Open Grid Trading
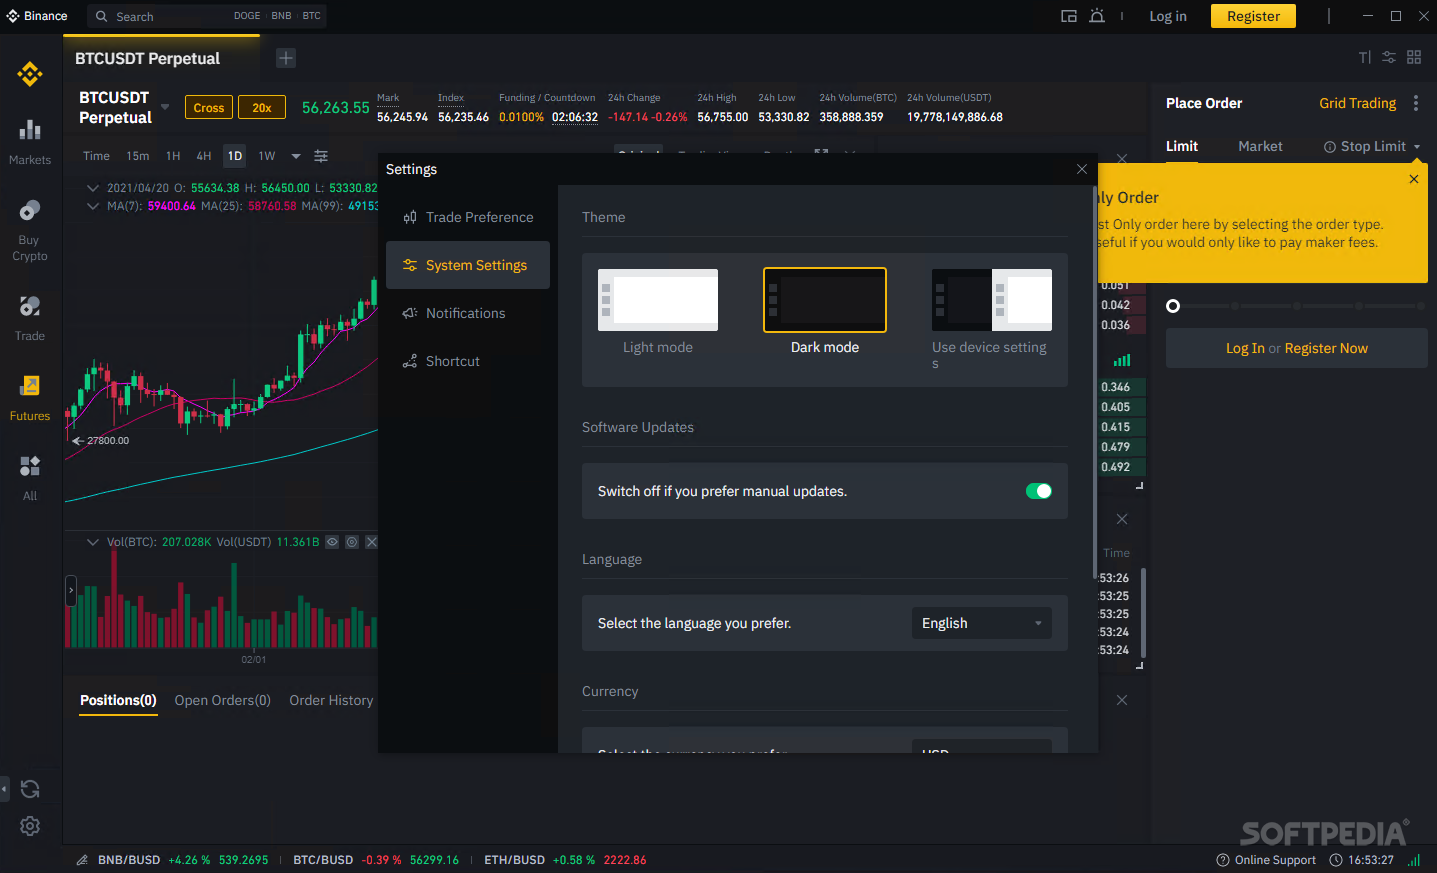 (x=1357, y=103)
